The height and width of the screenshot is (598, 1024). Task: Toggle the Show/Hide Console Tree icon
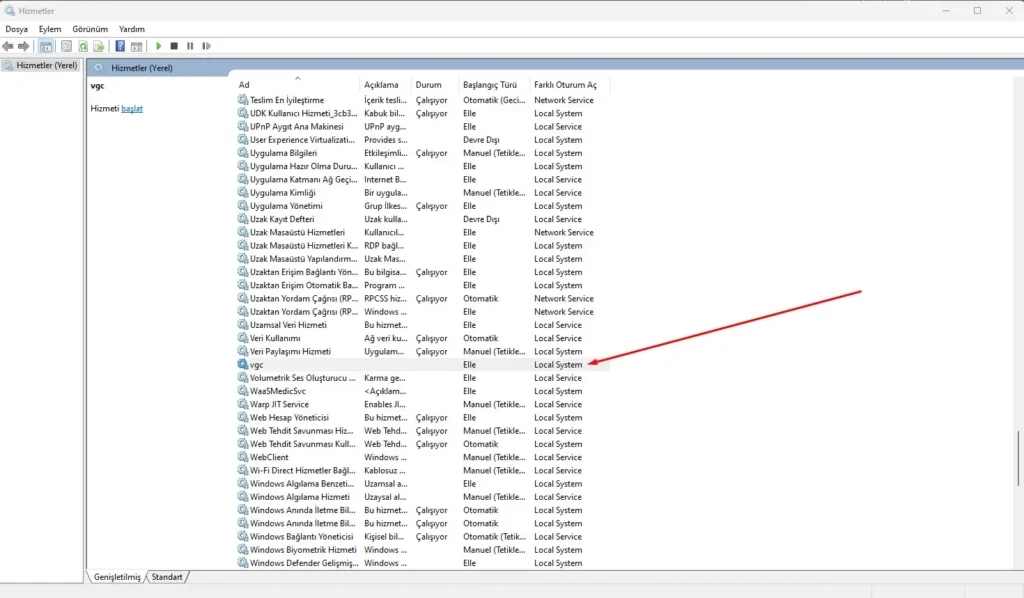[x=46, y=46]
